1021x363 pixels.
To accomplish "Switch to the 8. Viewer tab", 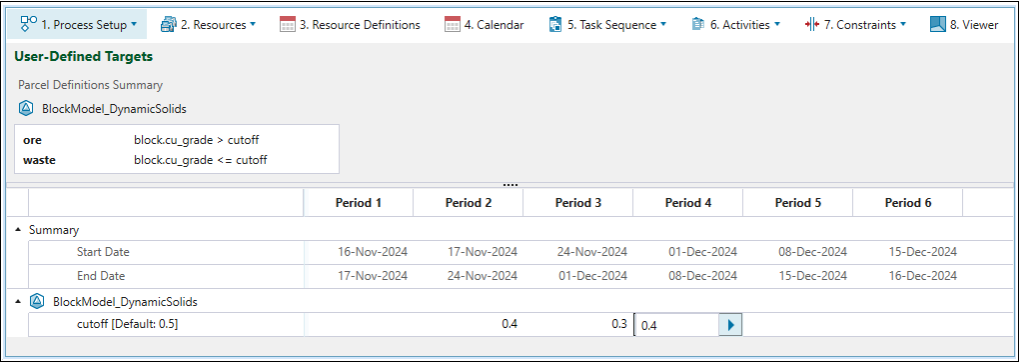I will coord(964,25).
